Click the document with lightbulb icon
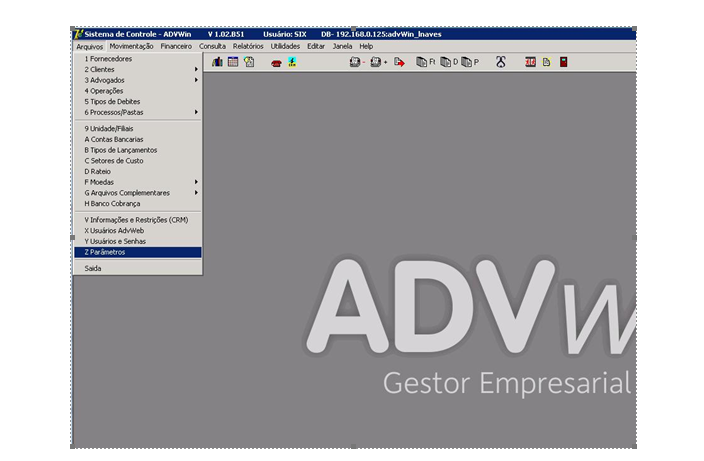Screen dimensions: 704x461 point(249,62)
